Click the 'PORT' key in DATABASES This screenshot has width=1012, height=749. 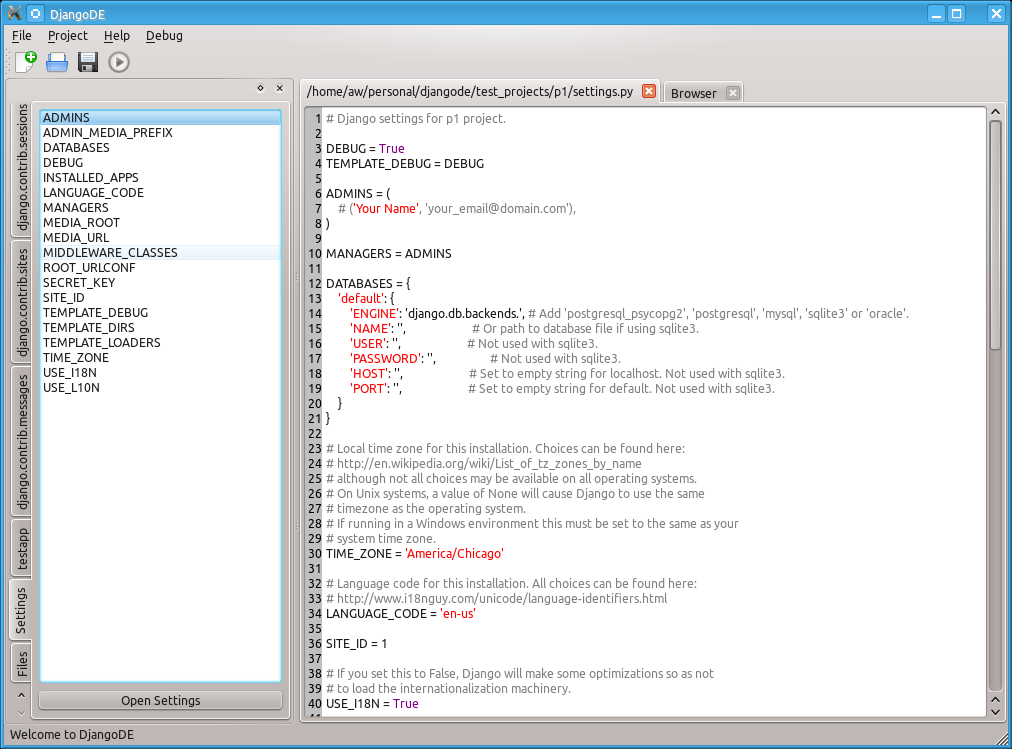point(370,388)
